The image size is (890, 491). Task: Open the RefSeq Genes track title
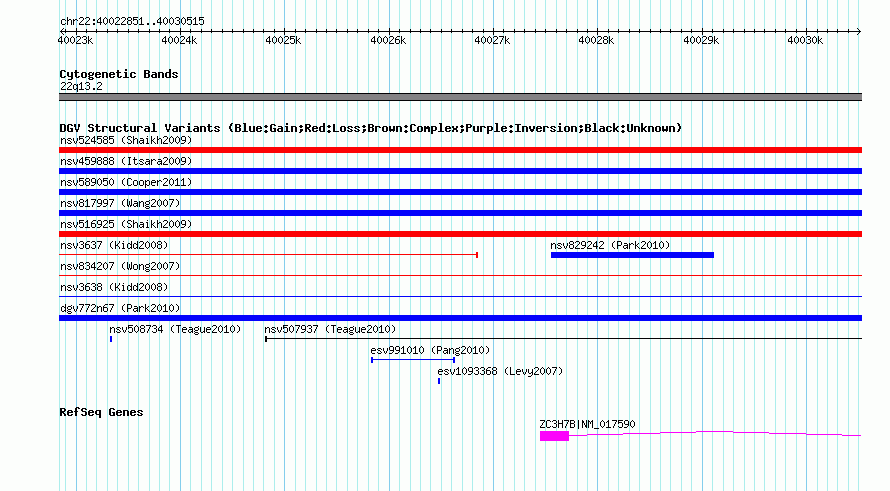101,412
